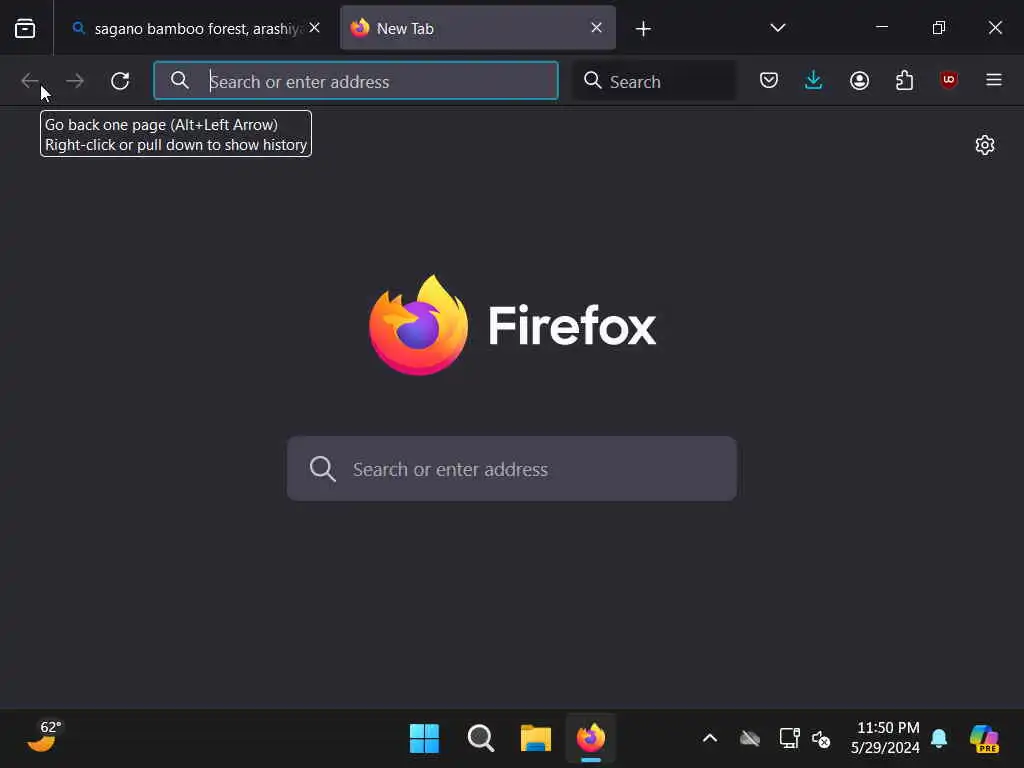Image resolution: width=1024 pixels, height=768 pixels.
Task: Click the Firefox taskbar icon
Action: 591,739
